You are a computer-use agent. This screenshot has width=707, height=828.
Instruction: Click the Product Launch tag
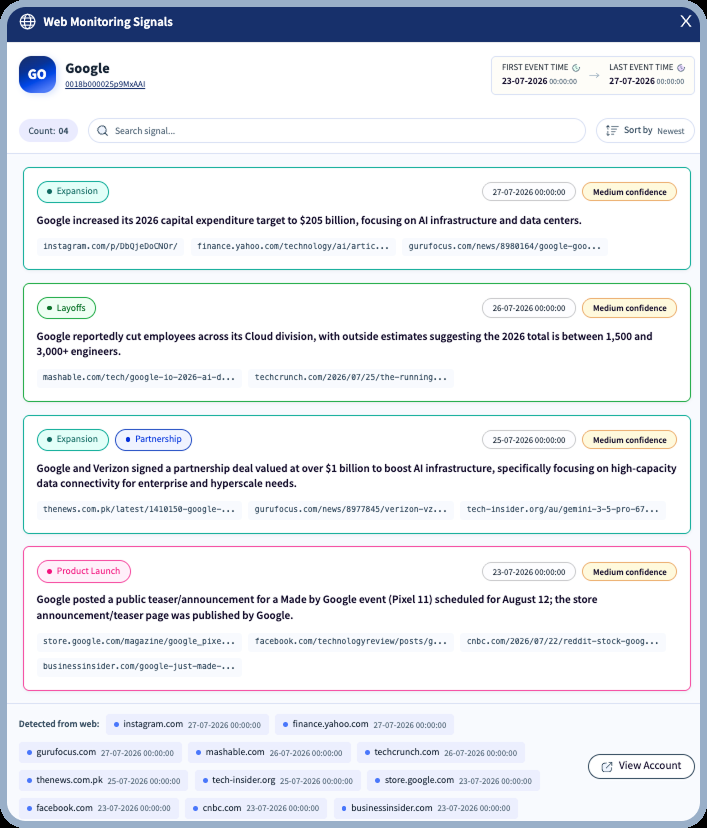tap(84, 571)
